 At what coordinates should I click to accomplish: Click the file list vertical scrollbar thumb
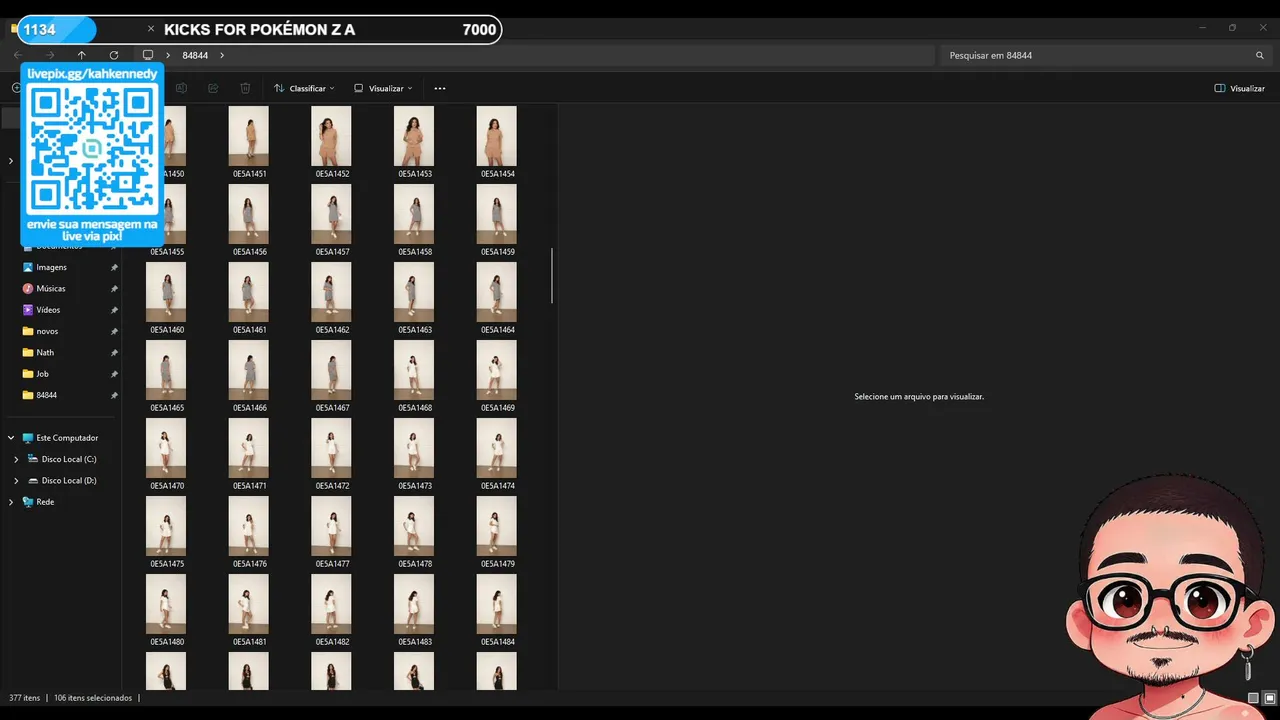point(552,276)
